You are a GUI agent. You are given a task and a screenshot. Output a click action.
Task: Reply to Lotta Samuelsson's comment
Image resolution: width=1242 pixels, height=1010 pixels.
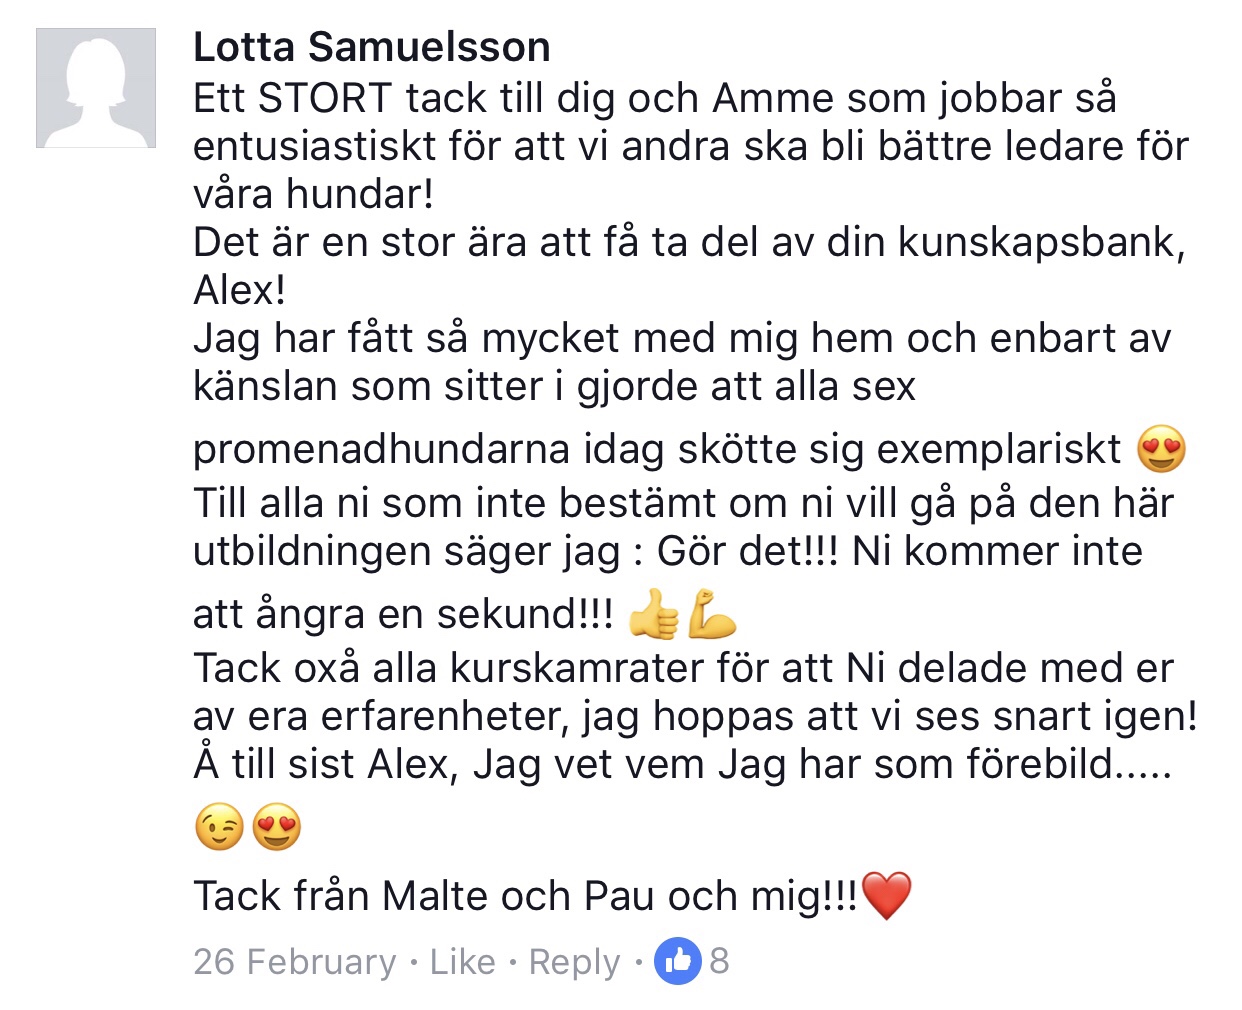(574, 962)
